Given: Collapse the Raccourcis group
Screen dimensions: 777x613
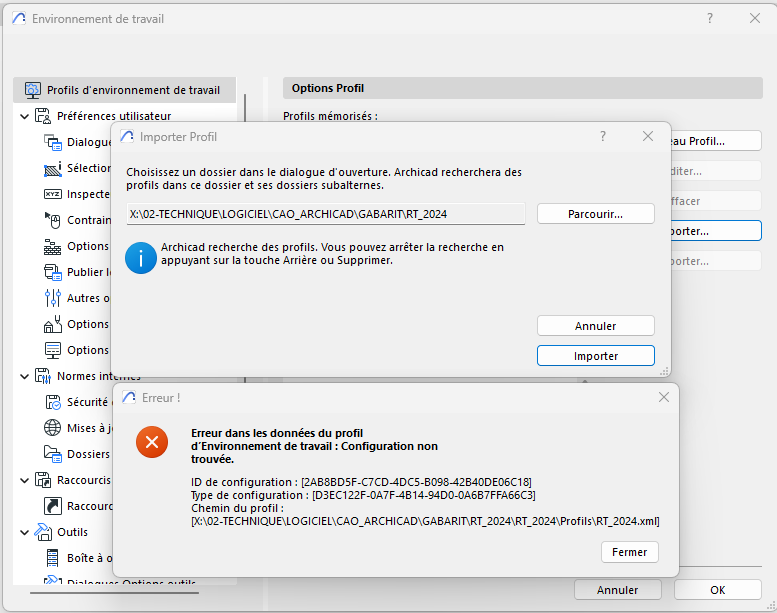Looking at the screenshot, I should [x=24, y=481].
